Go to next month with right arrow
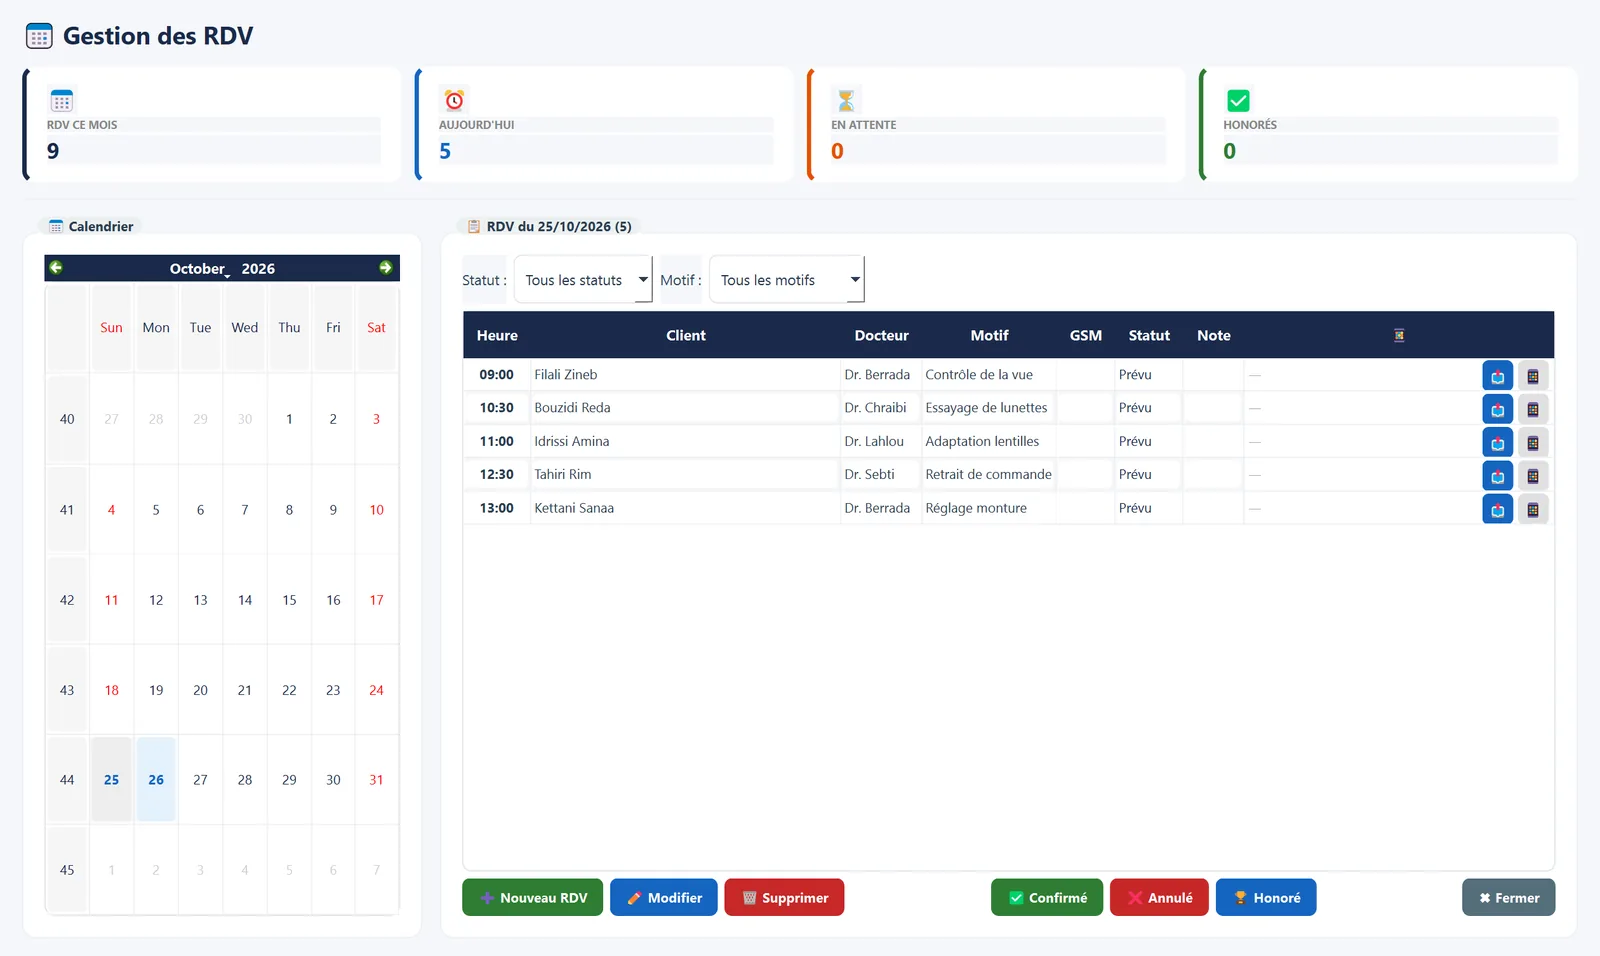Screen dimensions: 1600x956 [386, 267]
